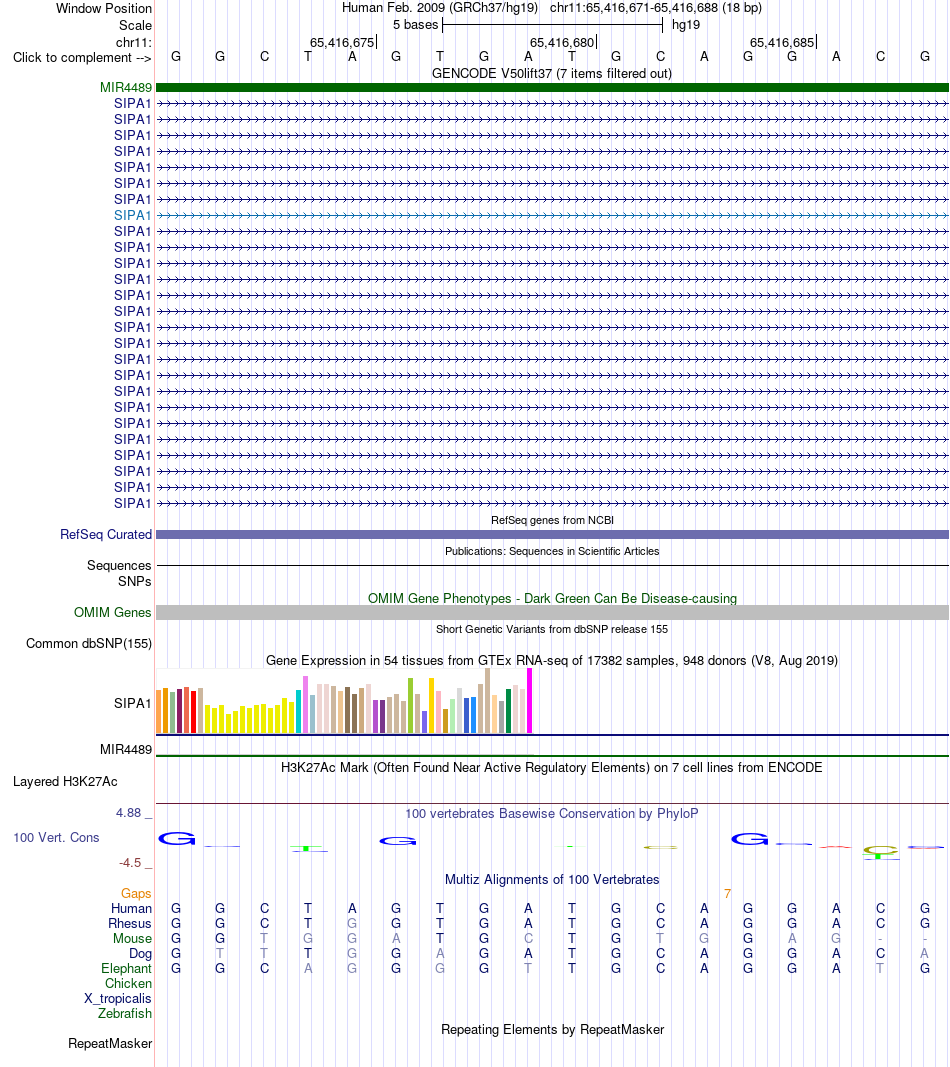950x1067 pixels.
Task: Open the Layered H3K27Ac track label
Action: click(x=65, y=782)
